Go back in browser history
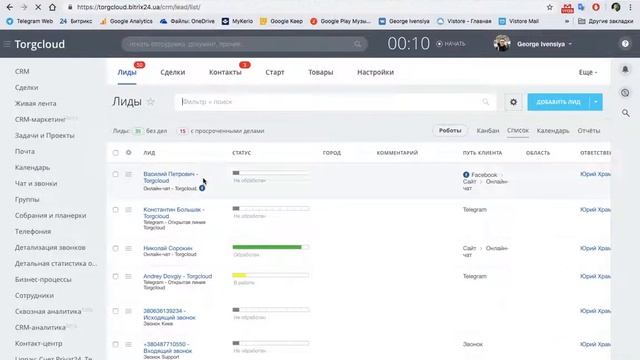640x360 pixels. tap(10, 7)
